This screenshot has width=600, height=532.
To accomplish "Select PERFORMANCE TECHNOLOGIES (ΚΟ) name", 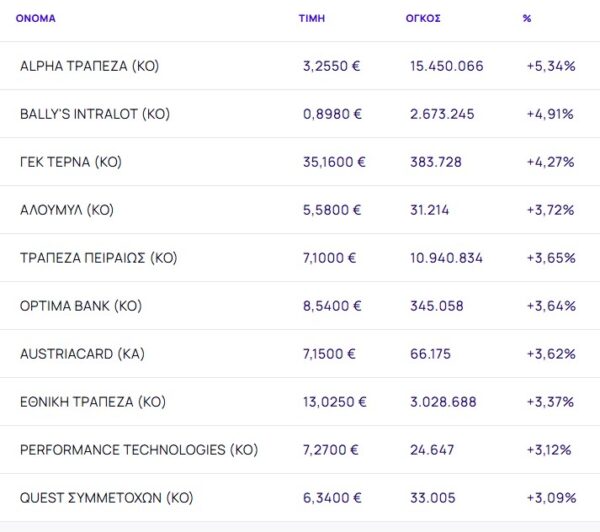I will 138,450.
